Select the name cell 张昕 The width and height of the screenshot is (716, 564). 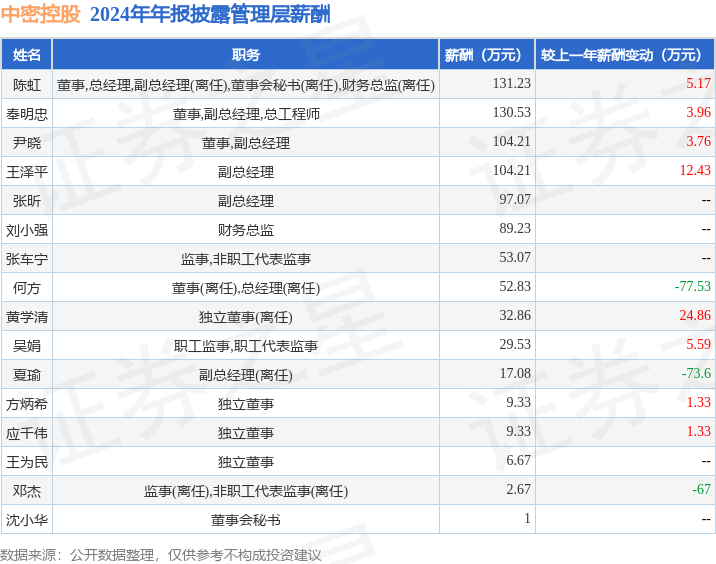coord(26,201)
